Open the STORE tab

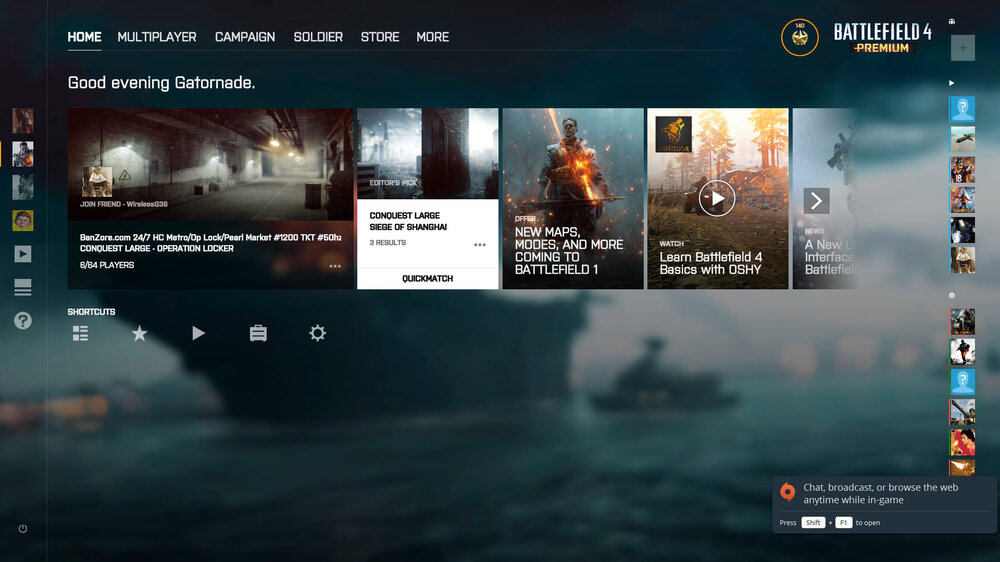pyautogui.click(x=380, y=37)
